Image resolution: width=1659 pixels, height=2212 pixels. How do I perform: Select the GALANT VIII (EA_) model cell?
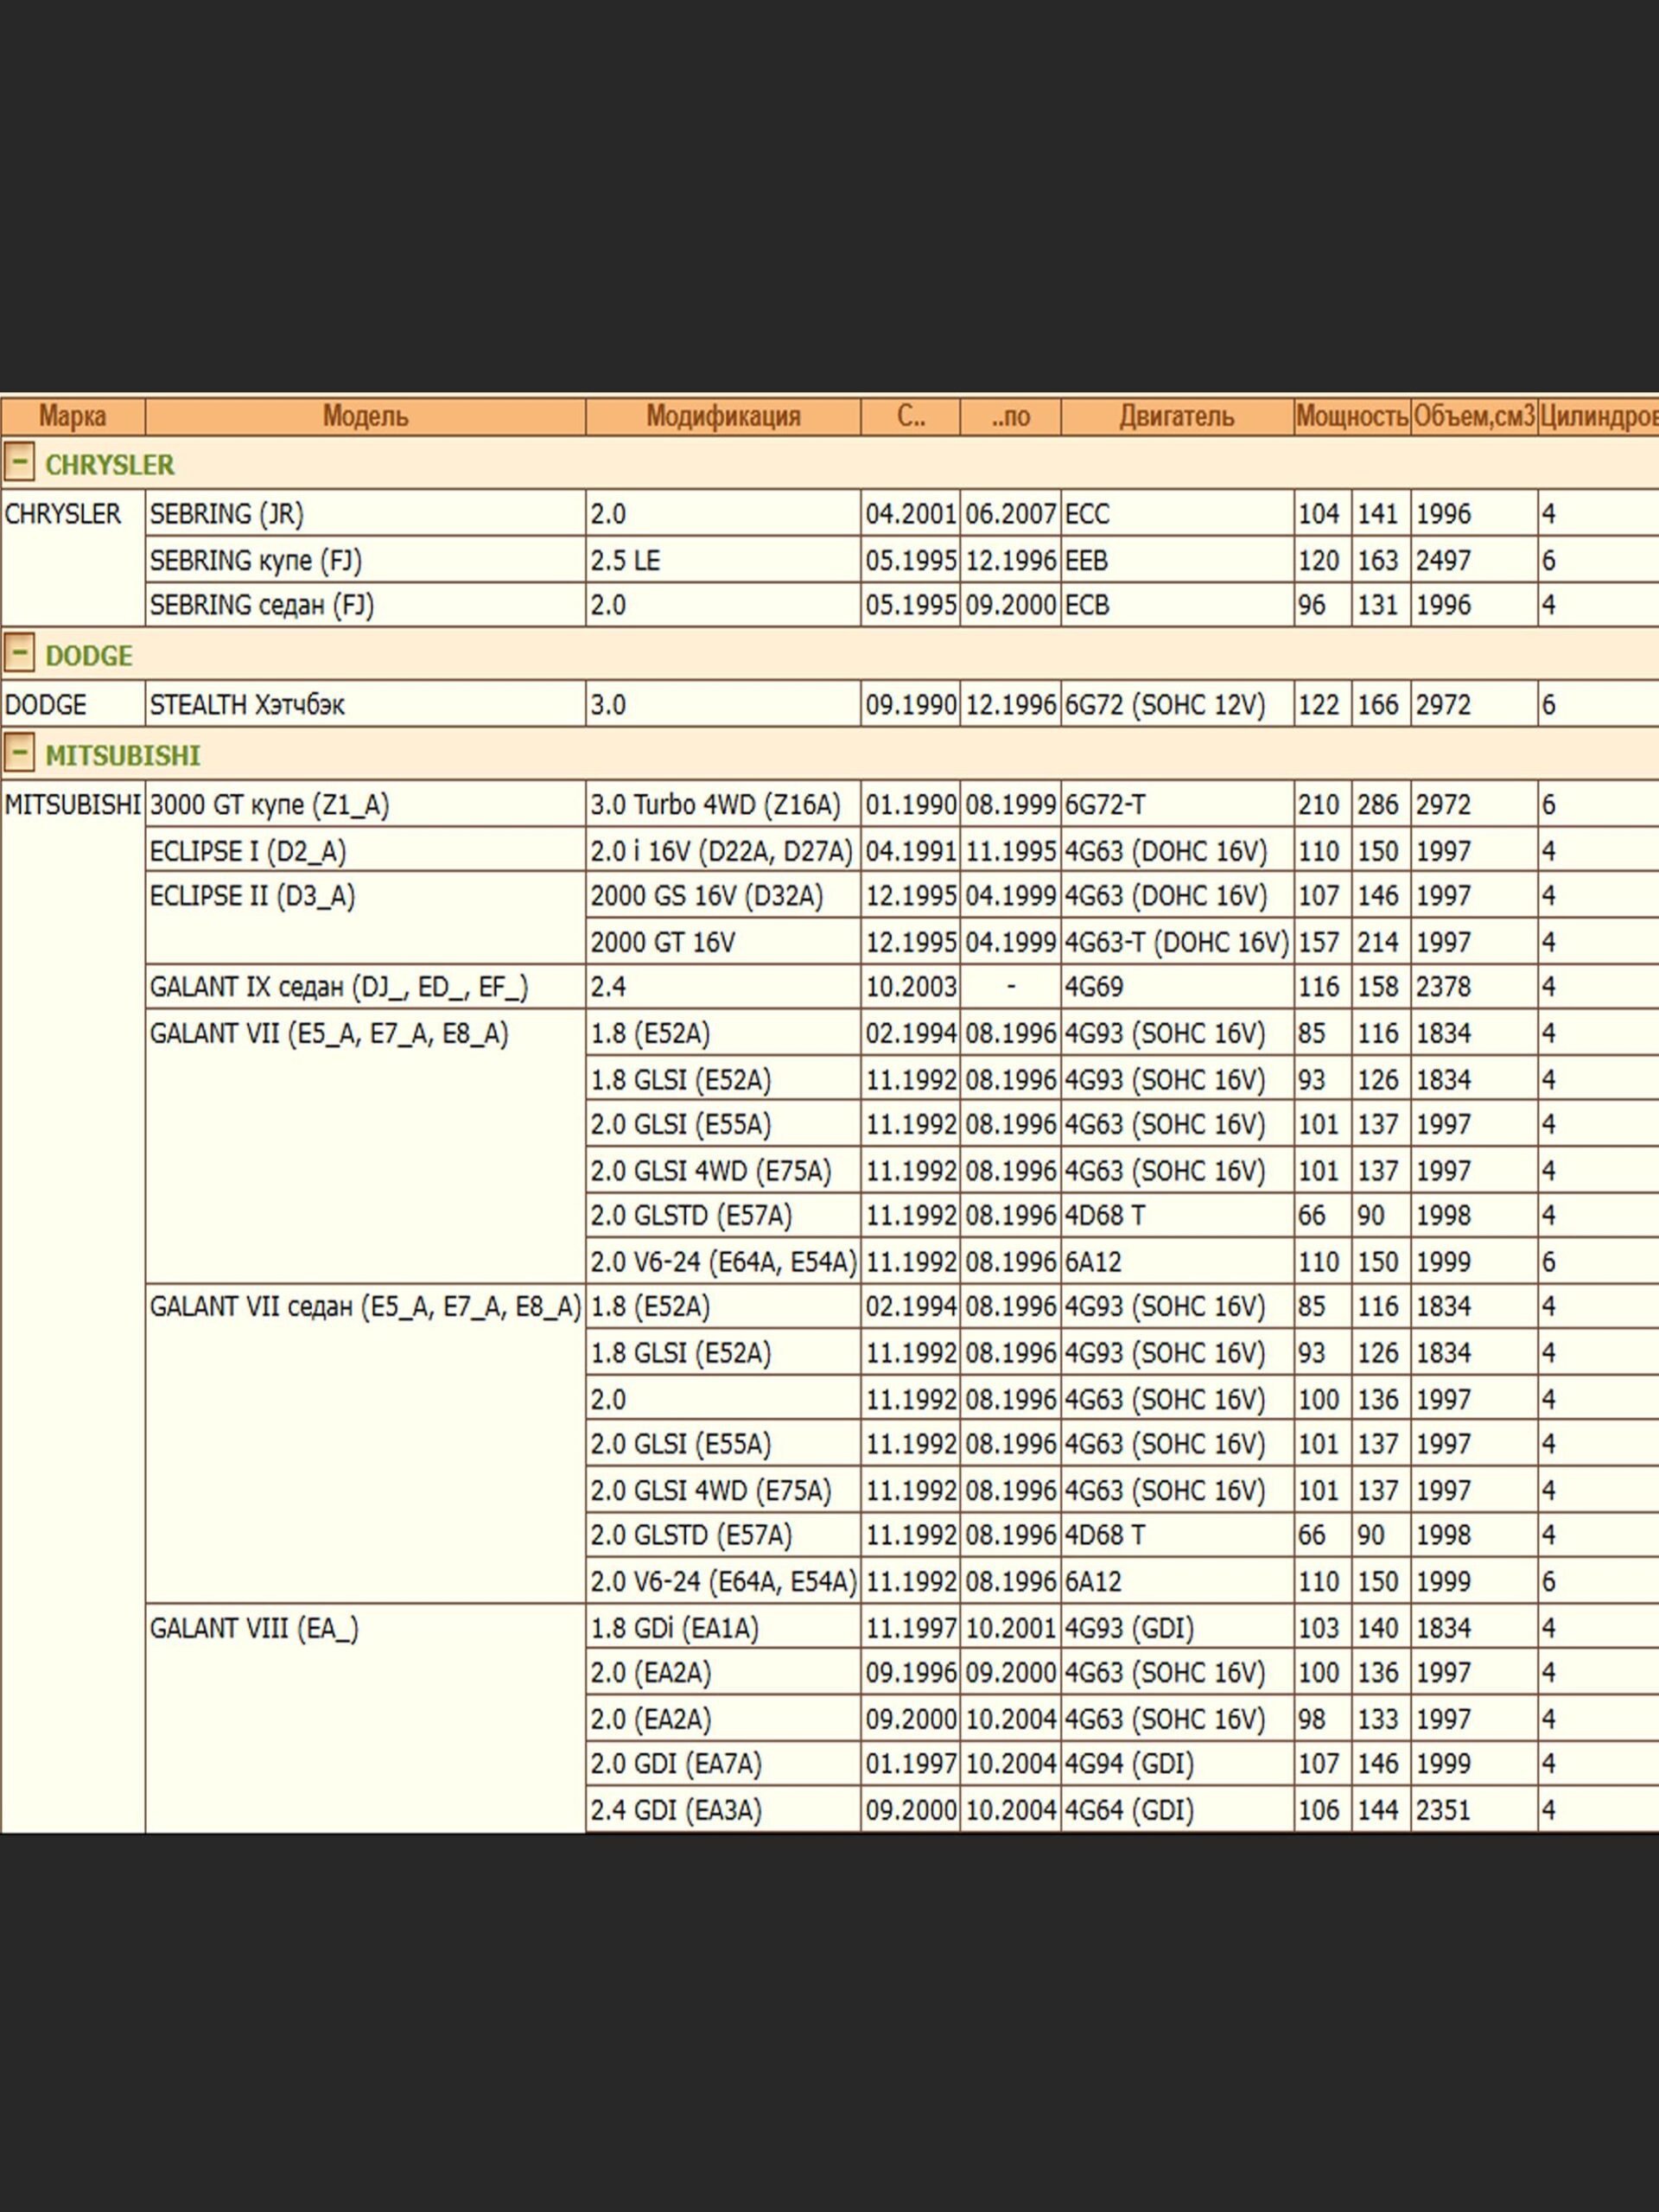253,1628
